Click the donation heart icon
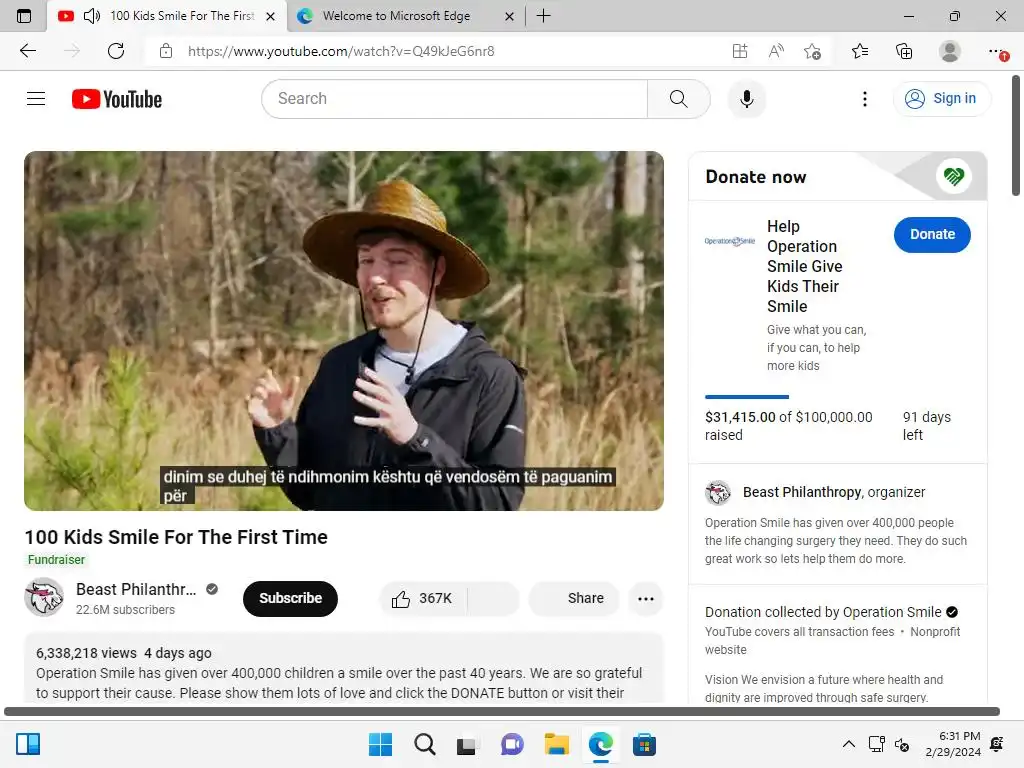This screenshot has width=1024, height=768. pyautogui.click(x=953, y=176)
